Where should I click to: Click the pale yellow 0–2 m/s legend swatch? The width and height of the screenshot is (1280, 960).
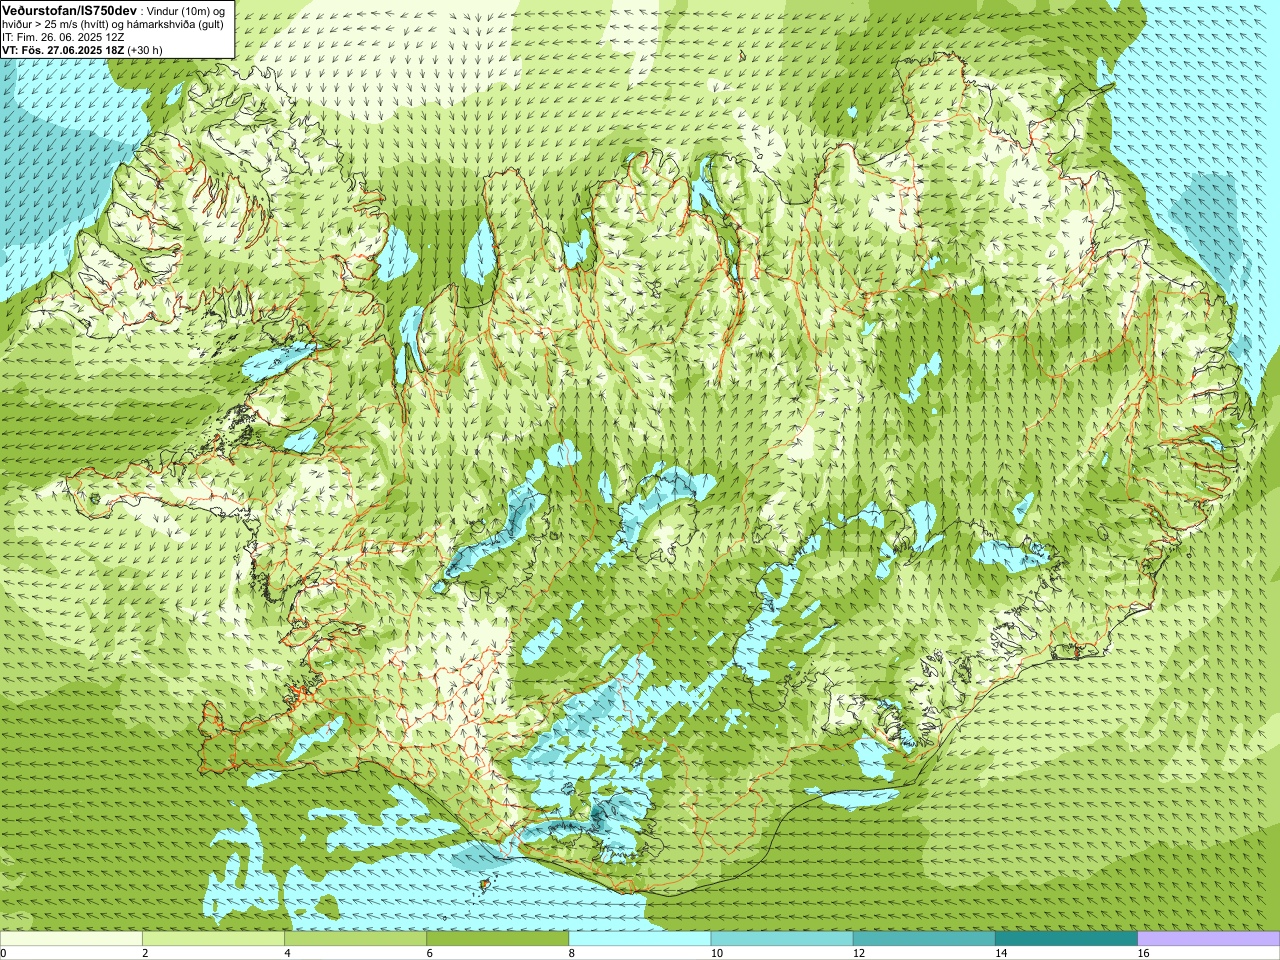(71, 939)
